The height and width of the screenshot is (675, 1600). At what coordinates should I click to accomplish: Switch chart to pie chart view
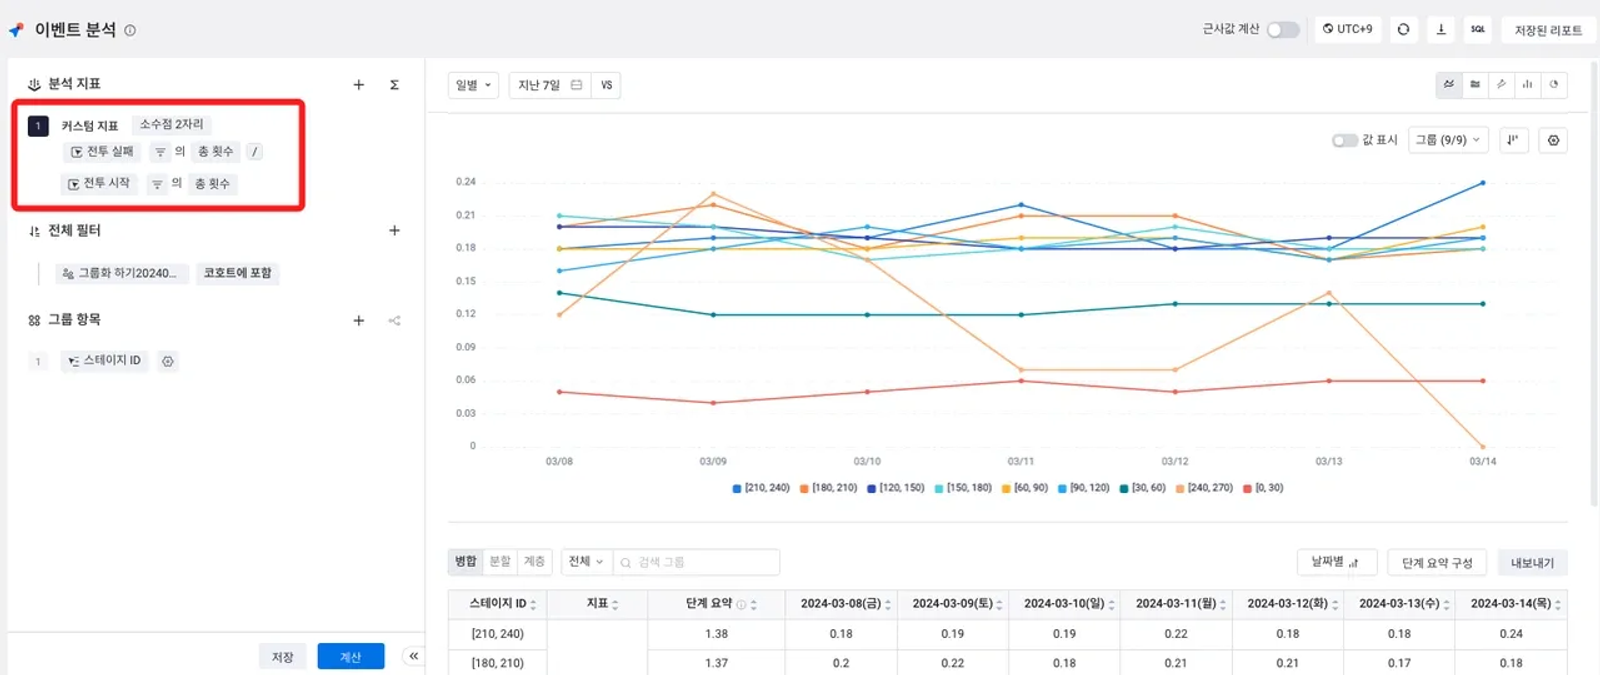(x=1553, y=85)
